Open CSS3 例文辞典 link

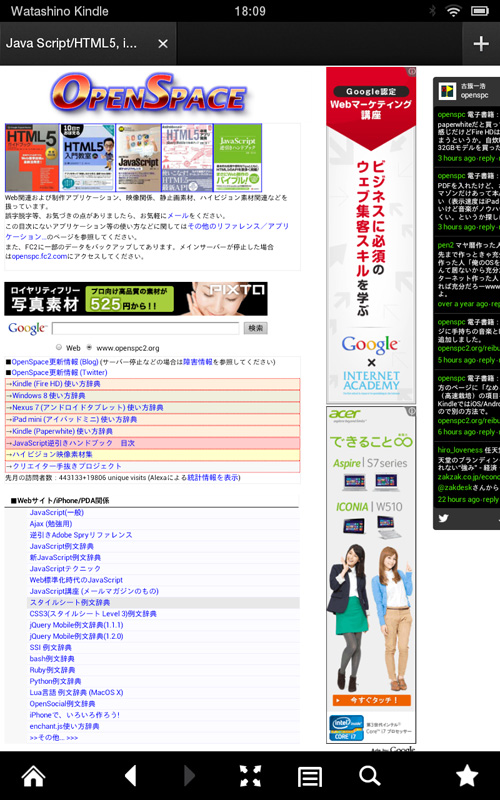pos(93,614)
